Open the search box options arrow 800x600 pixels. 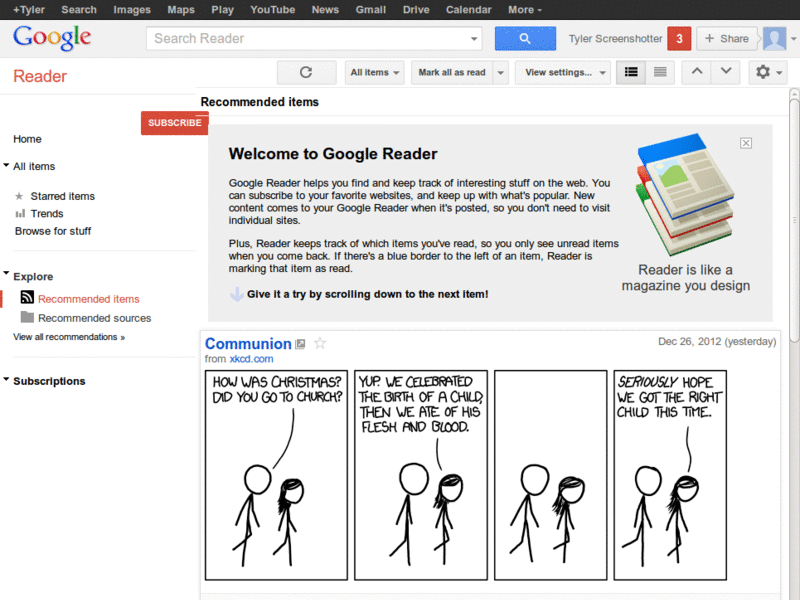pyautogui.click(x=474, y=39)
